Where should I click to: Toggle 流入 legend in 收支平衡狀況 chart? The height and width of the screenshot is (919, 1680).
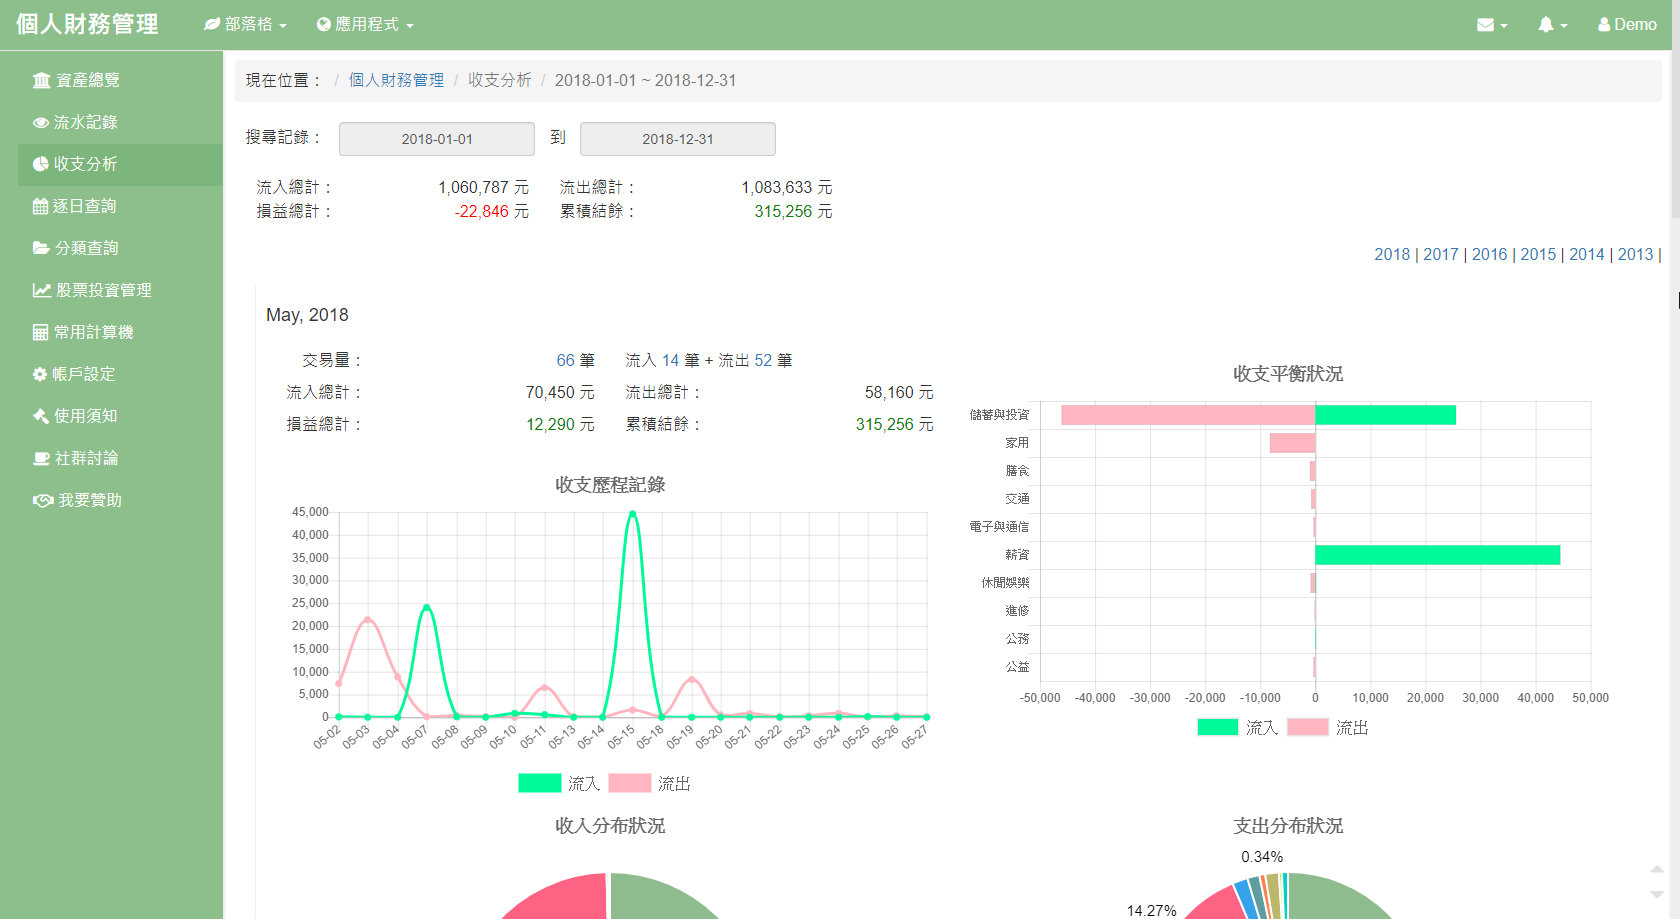(x=1238, y=728)
